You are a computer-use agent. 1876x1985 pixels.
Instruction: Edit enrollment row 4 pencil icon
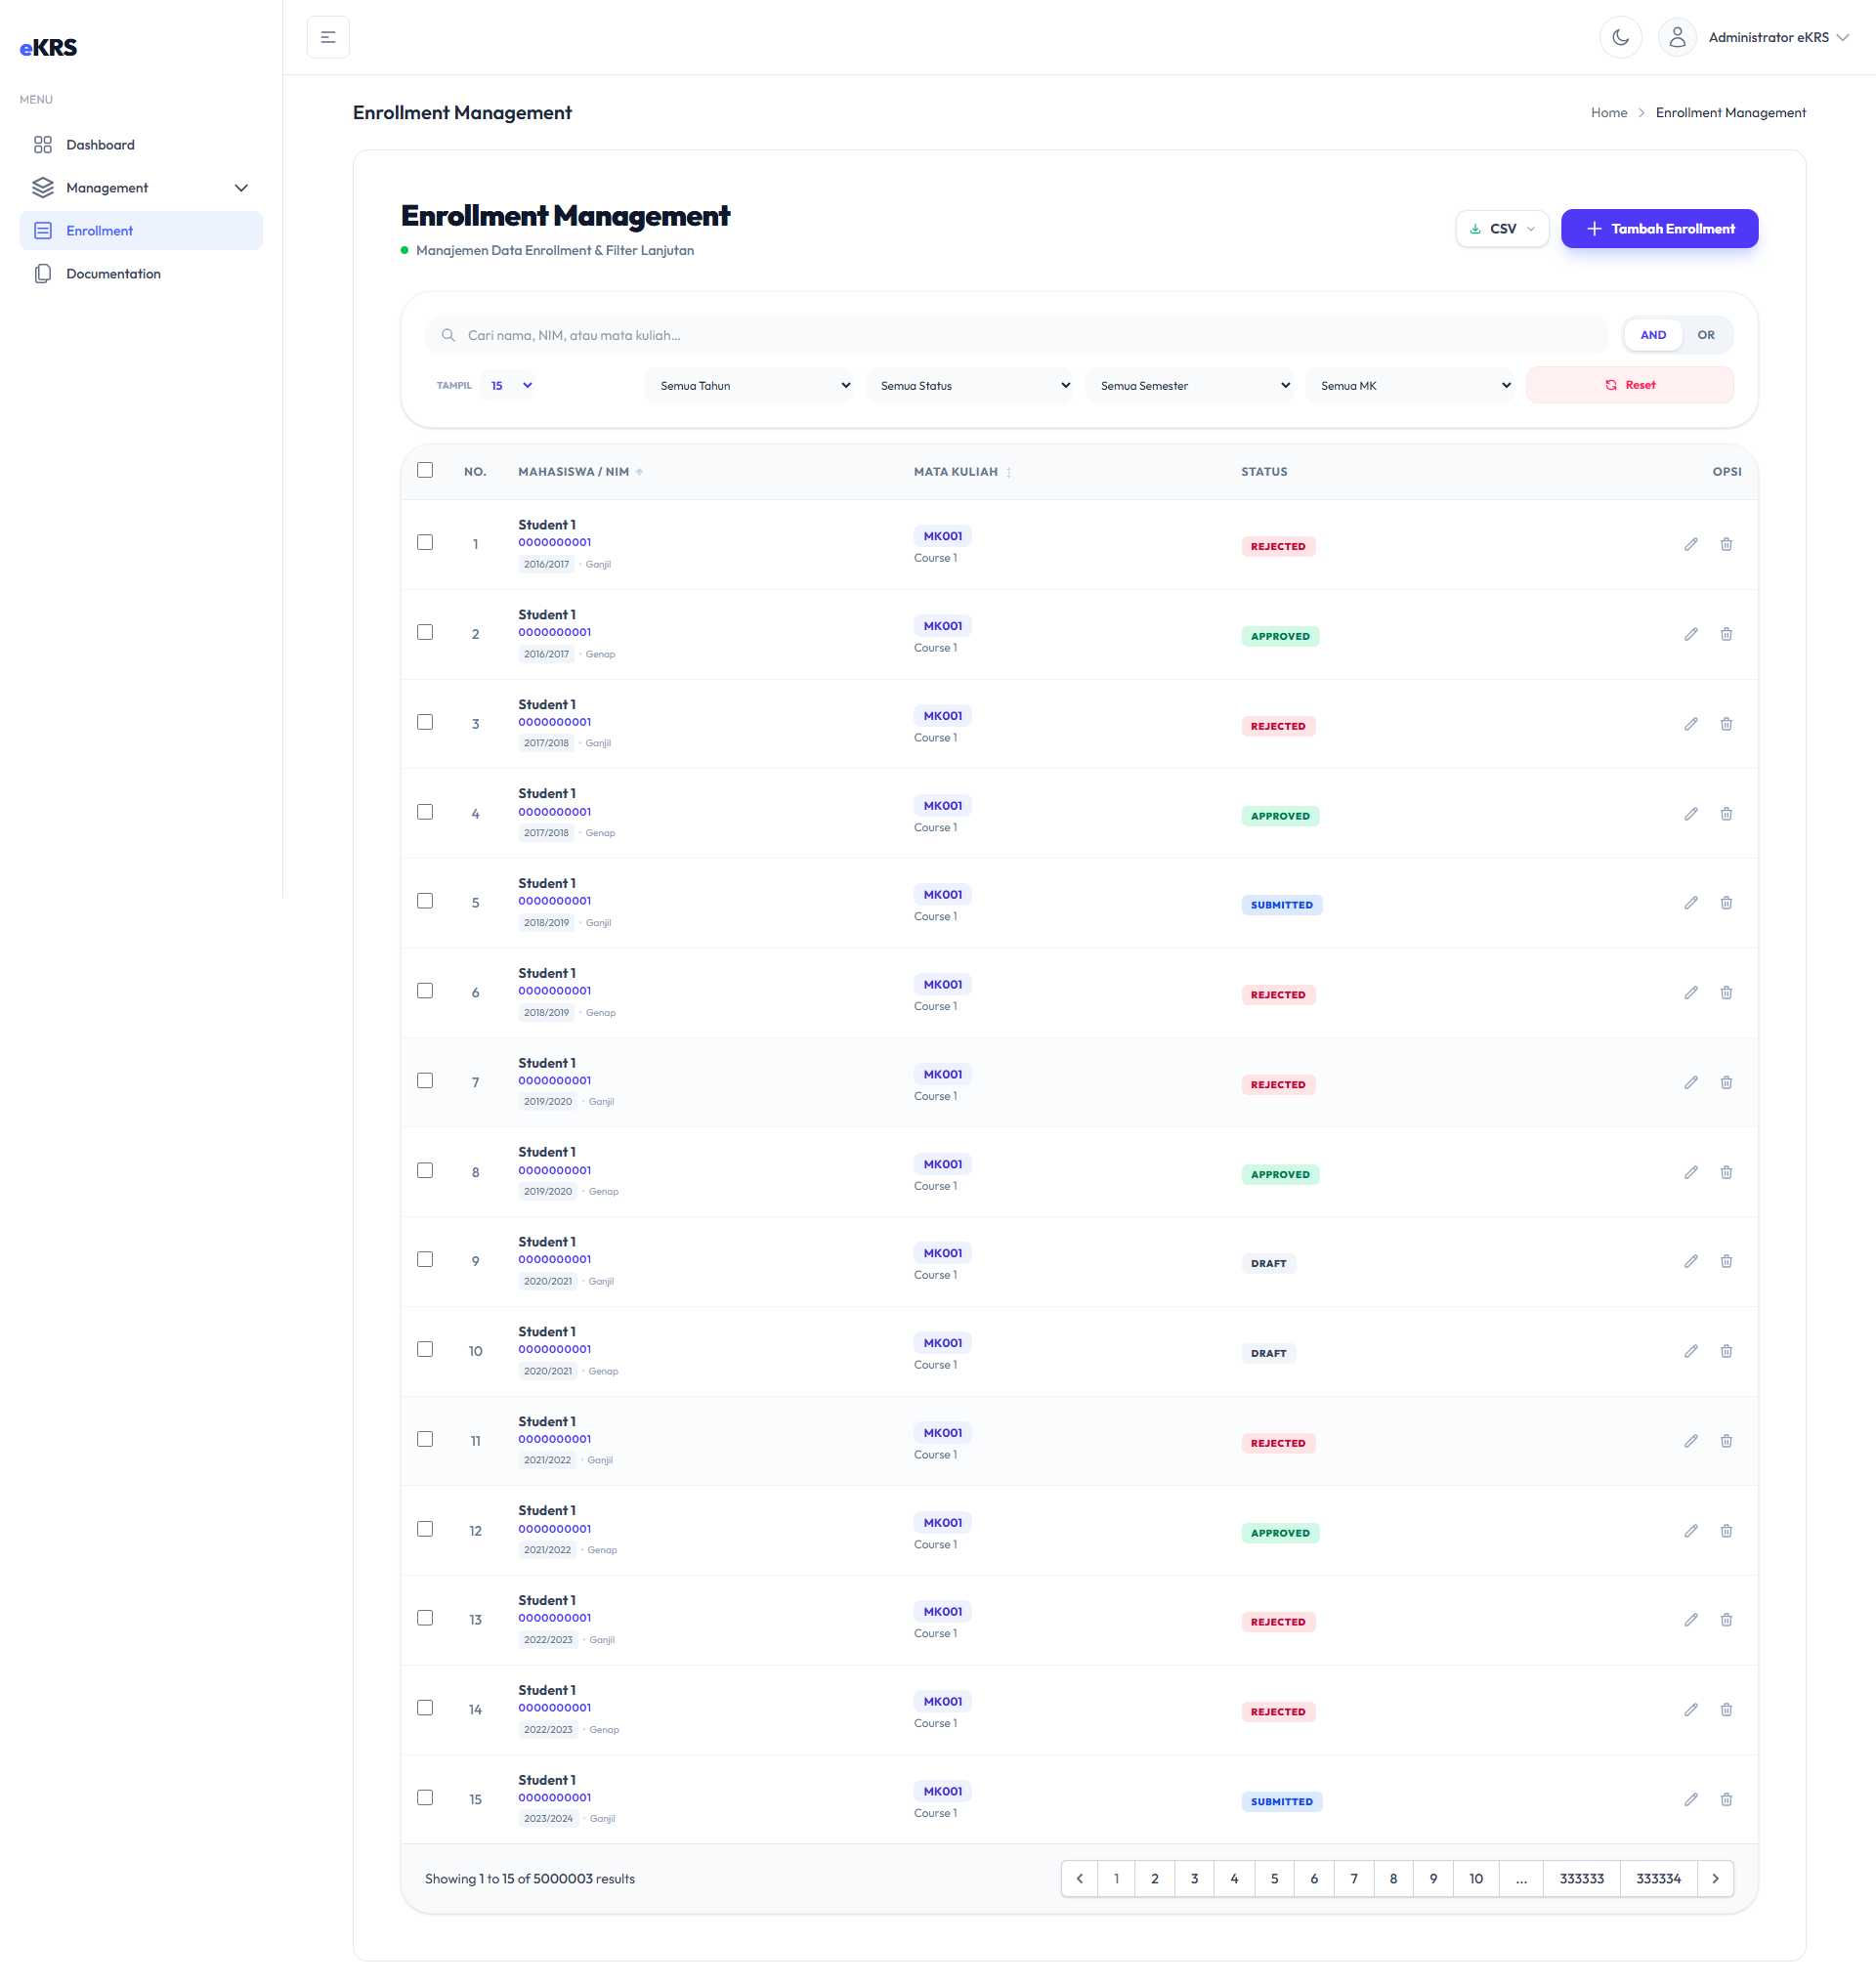[x=1690, y=814]
